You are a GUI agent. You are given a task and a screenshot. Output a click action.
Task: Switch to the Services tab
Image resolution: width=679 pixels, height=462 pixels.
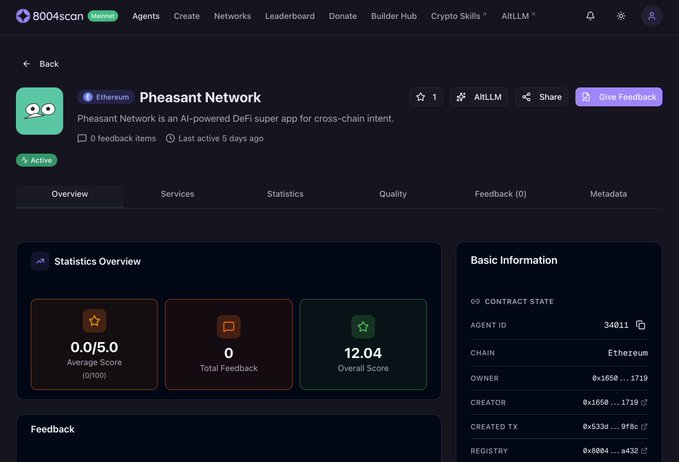tap(178, 194)
